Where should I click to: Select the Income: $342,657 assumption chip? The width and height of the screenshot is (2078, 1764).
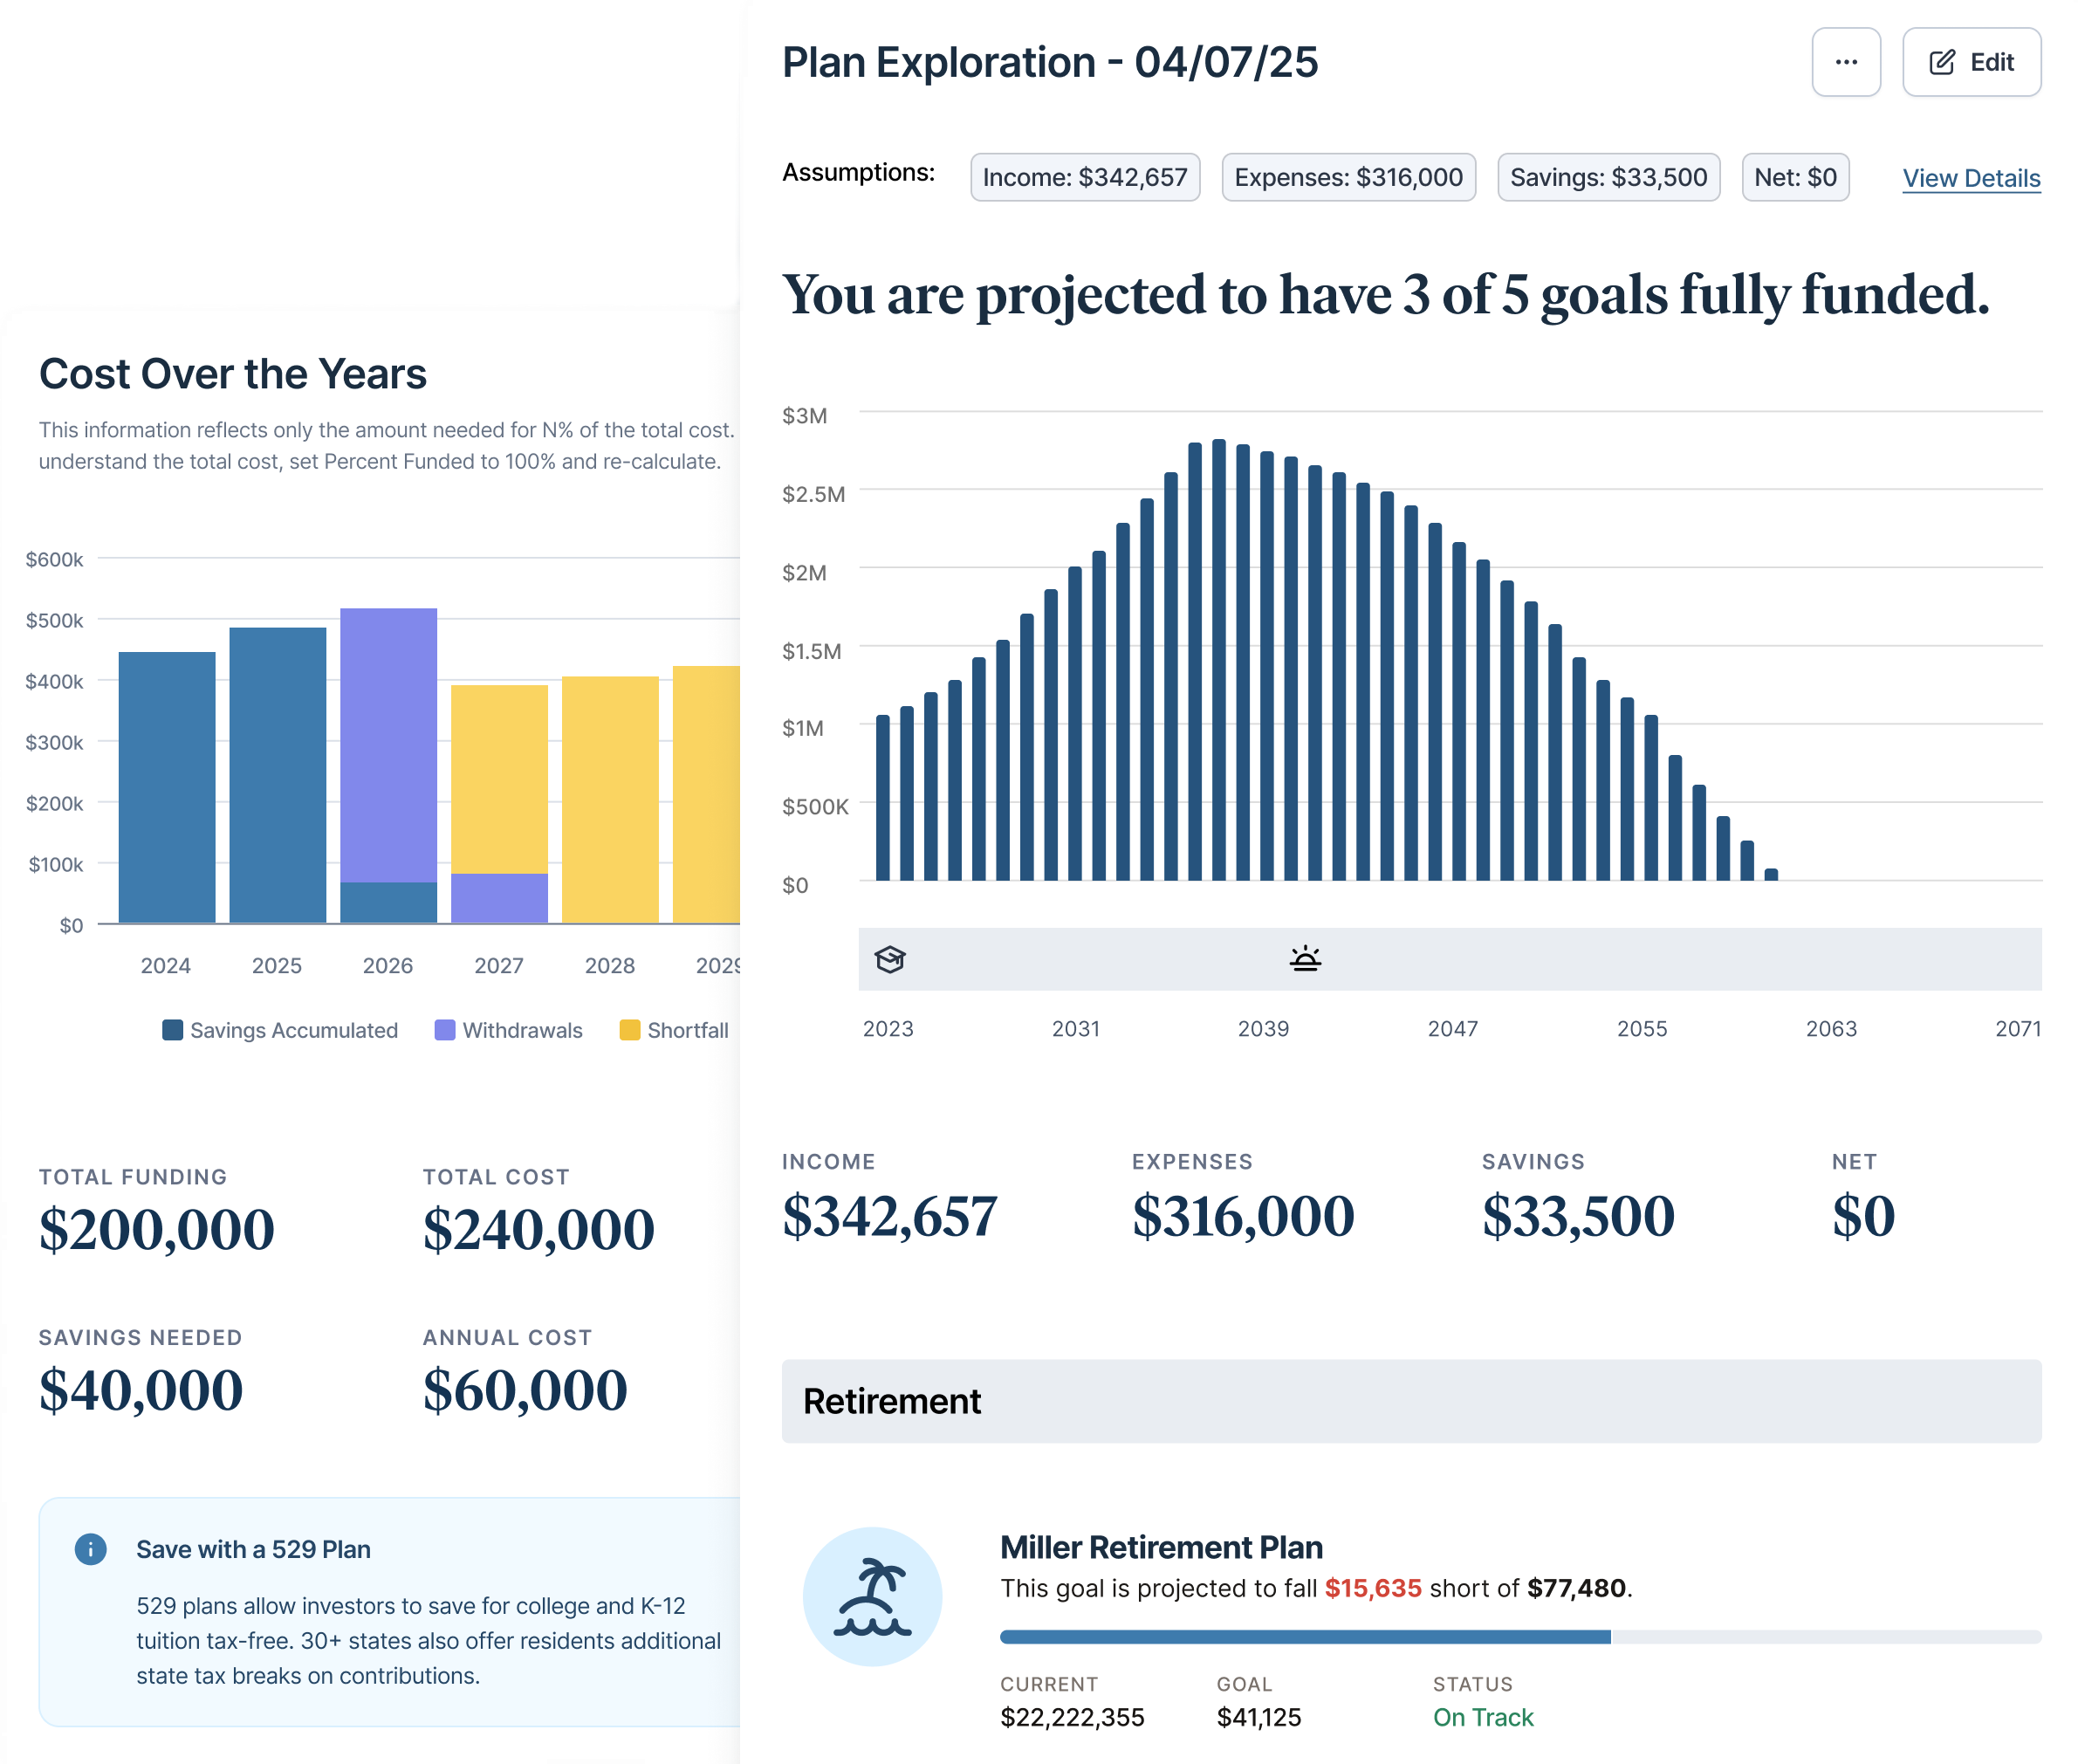point(1085,177)
